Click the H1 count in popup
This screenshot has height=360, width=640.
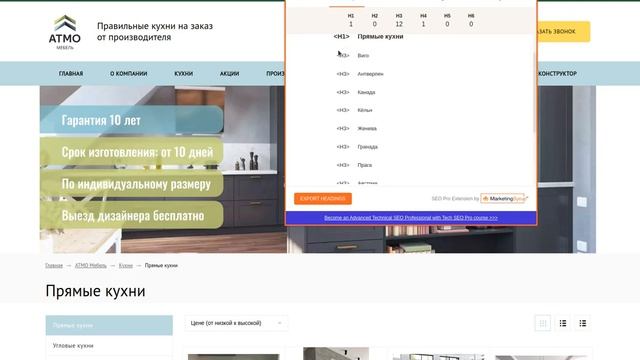pos(351,24)
